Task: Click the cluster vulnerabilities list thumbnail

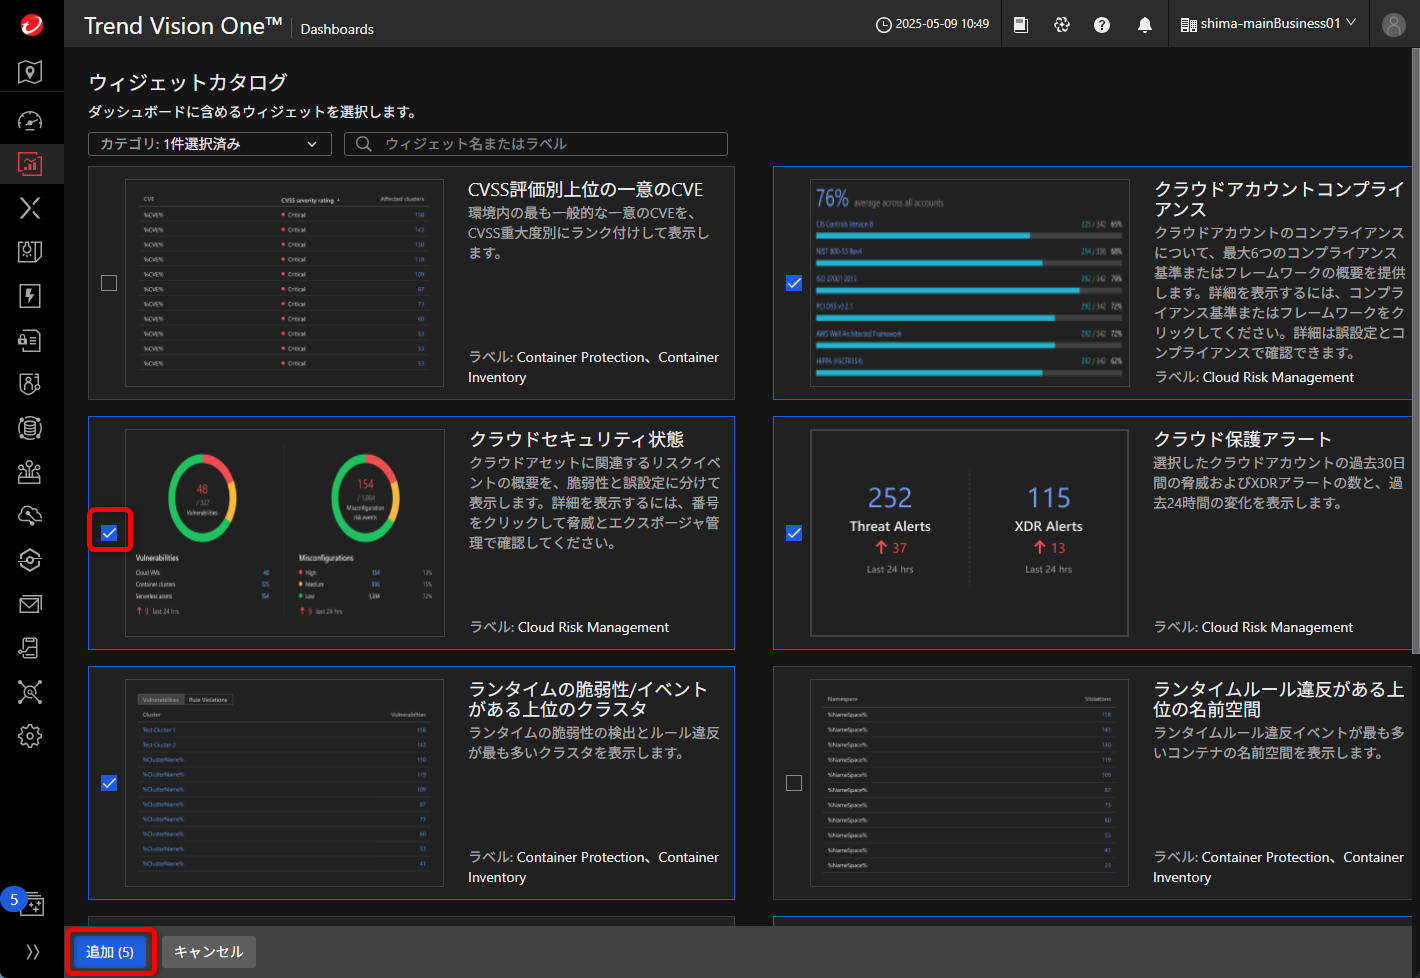Action: (284, 783)
